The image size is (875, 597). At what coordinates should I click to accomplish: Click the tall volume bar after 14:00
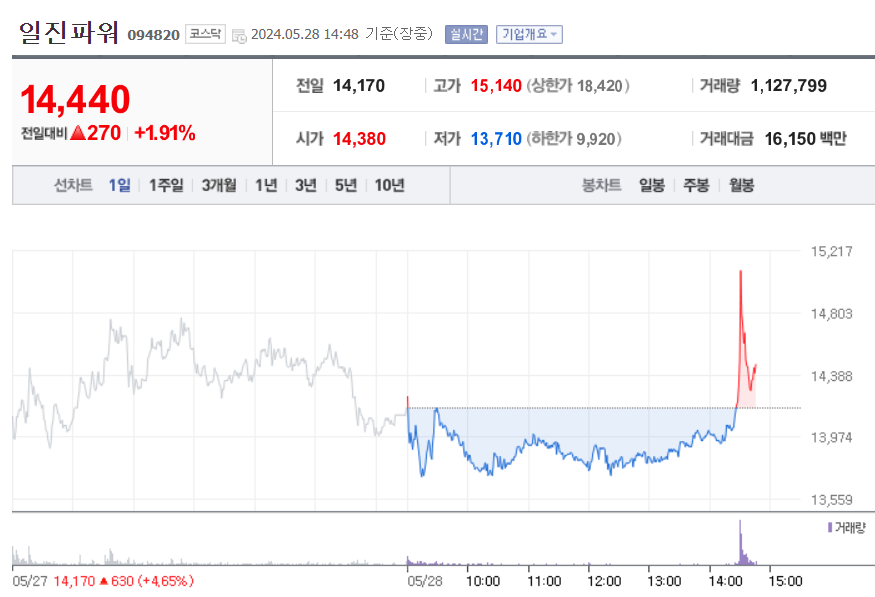tap(741, 542)
